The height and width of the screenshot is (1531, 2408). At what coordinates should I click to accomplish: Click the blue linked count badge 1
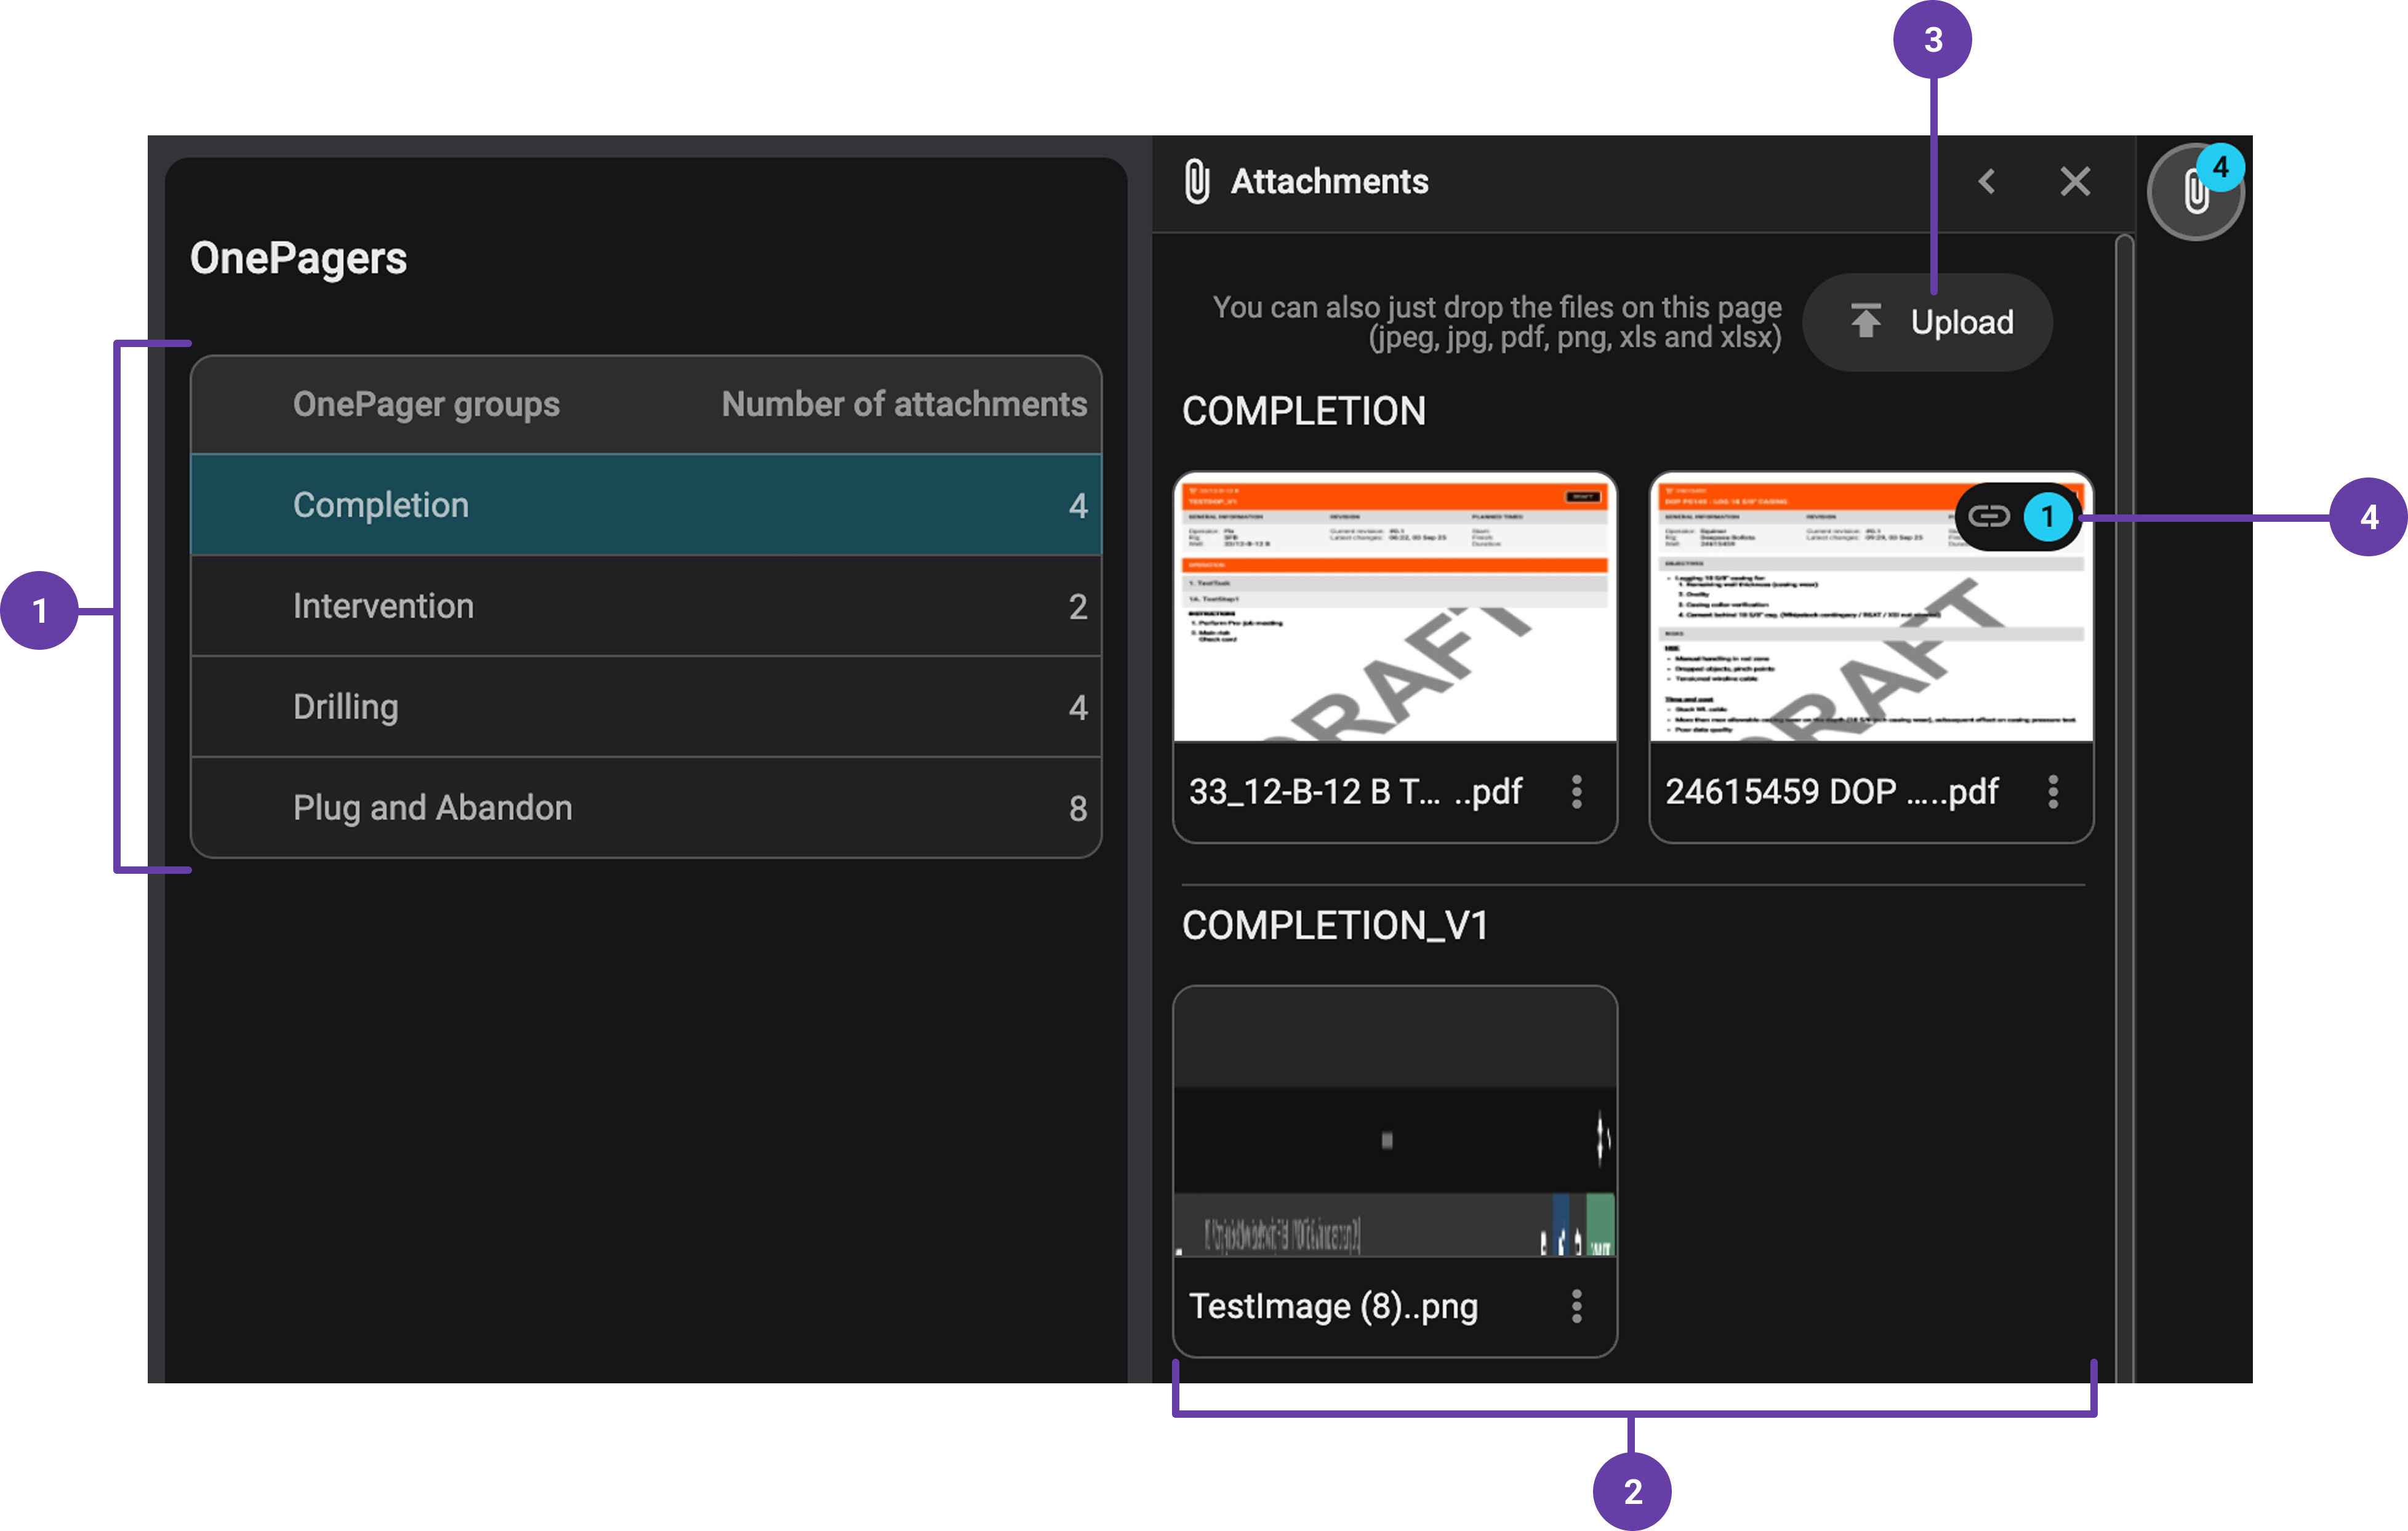[2047, 516]
